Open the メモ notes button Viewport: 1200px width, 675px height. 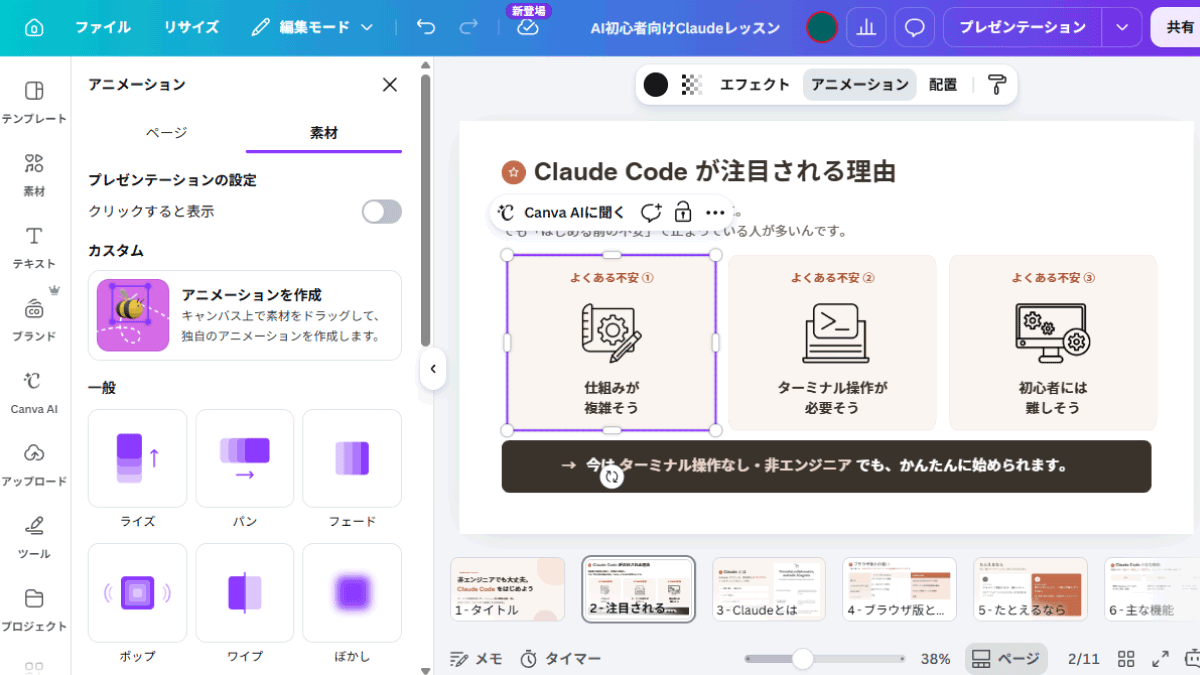pyautogui.click(x=476, y=659)
